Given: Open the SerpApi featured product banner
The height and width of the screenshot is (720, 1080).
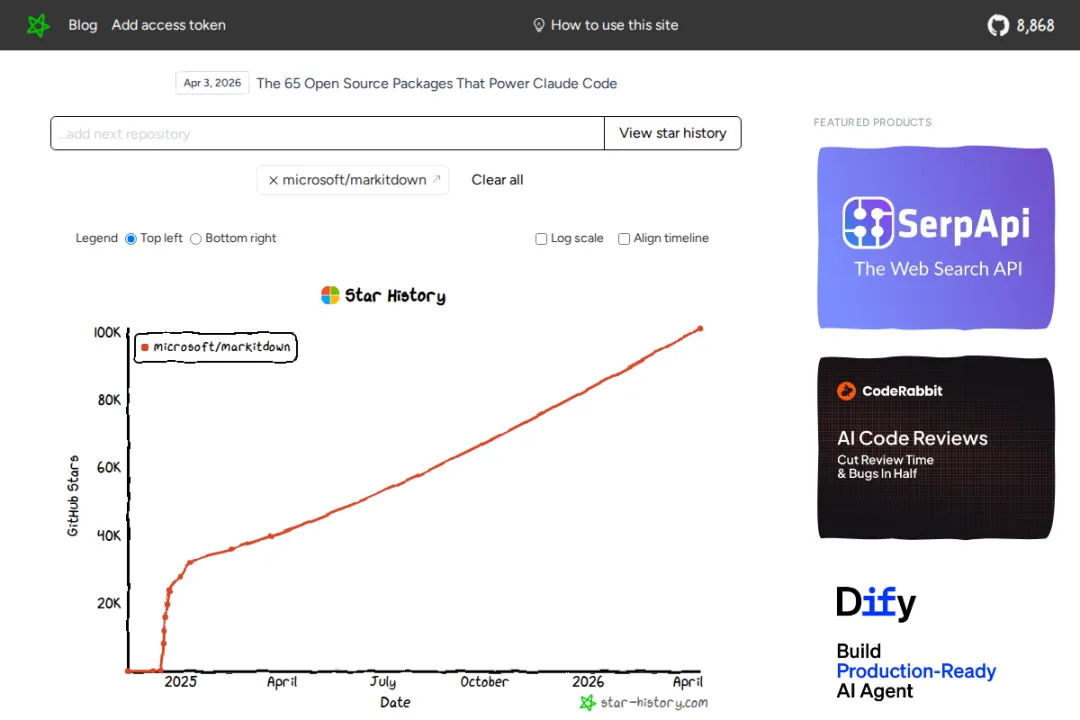Looking at the screenshot, I should [935, 238].
